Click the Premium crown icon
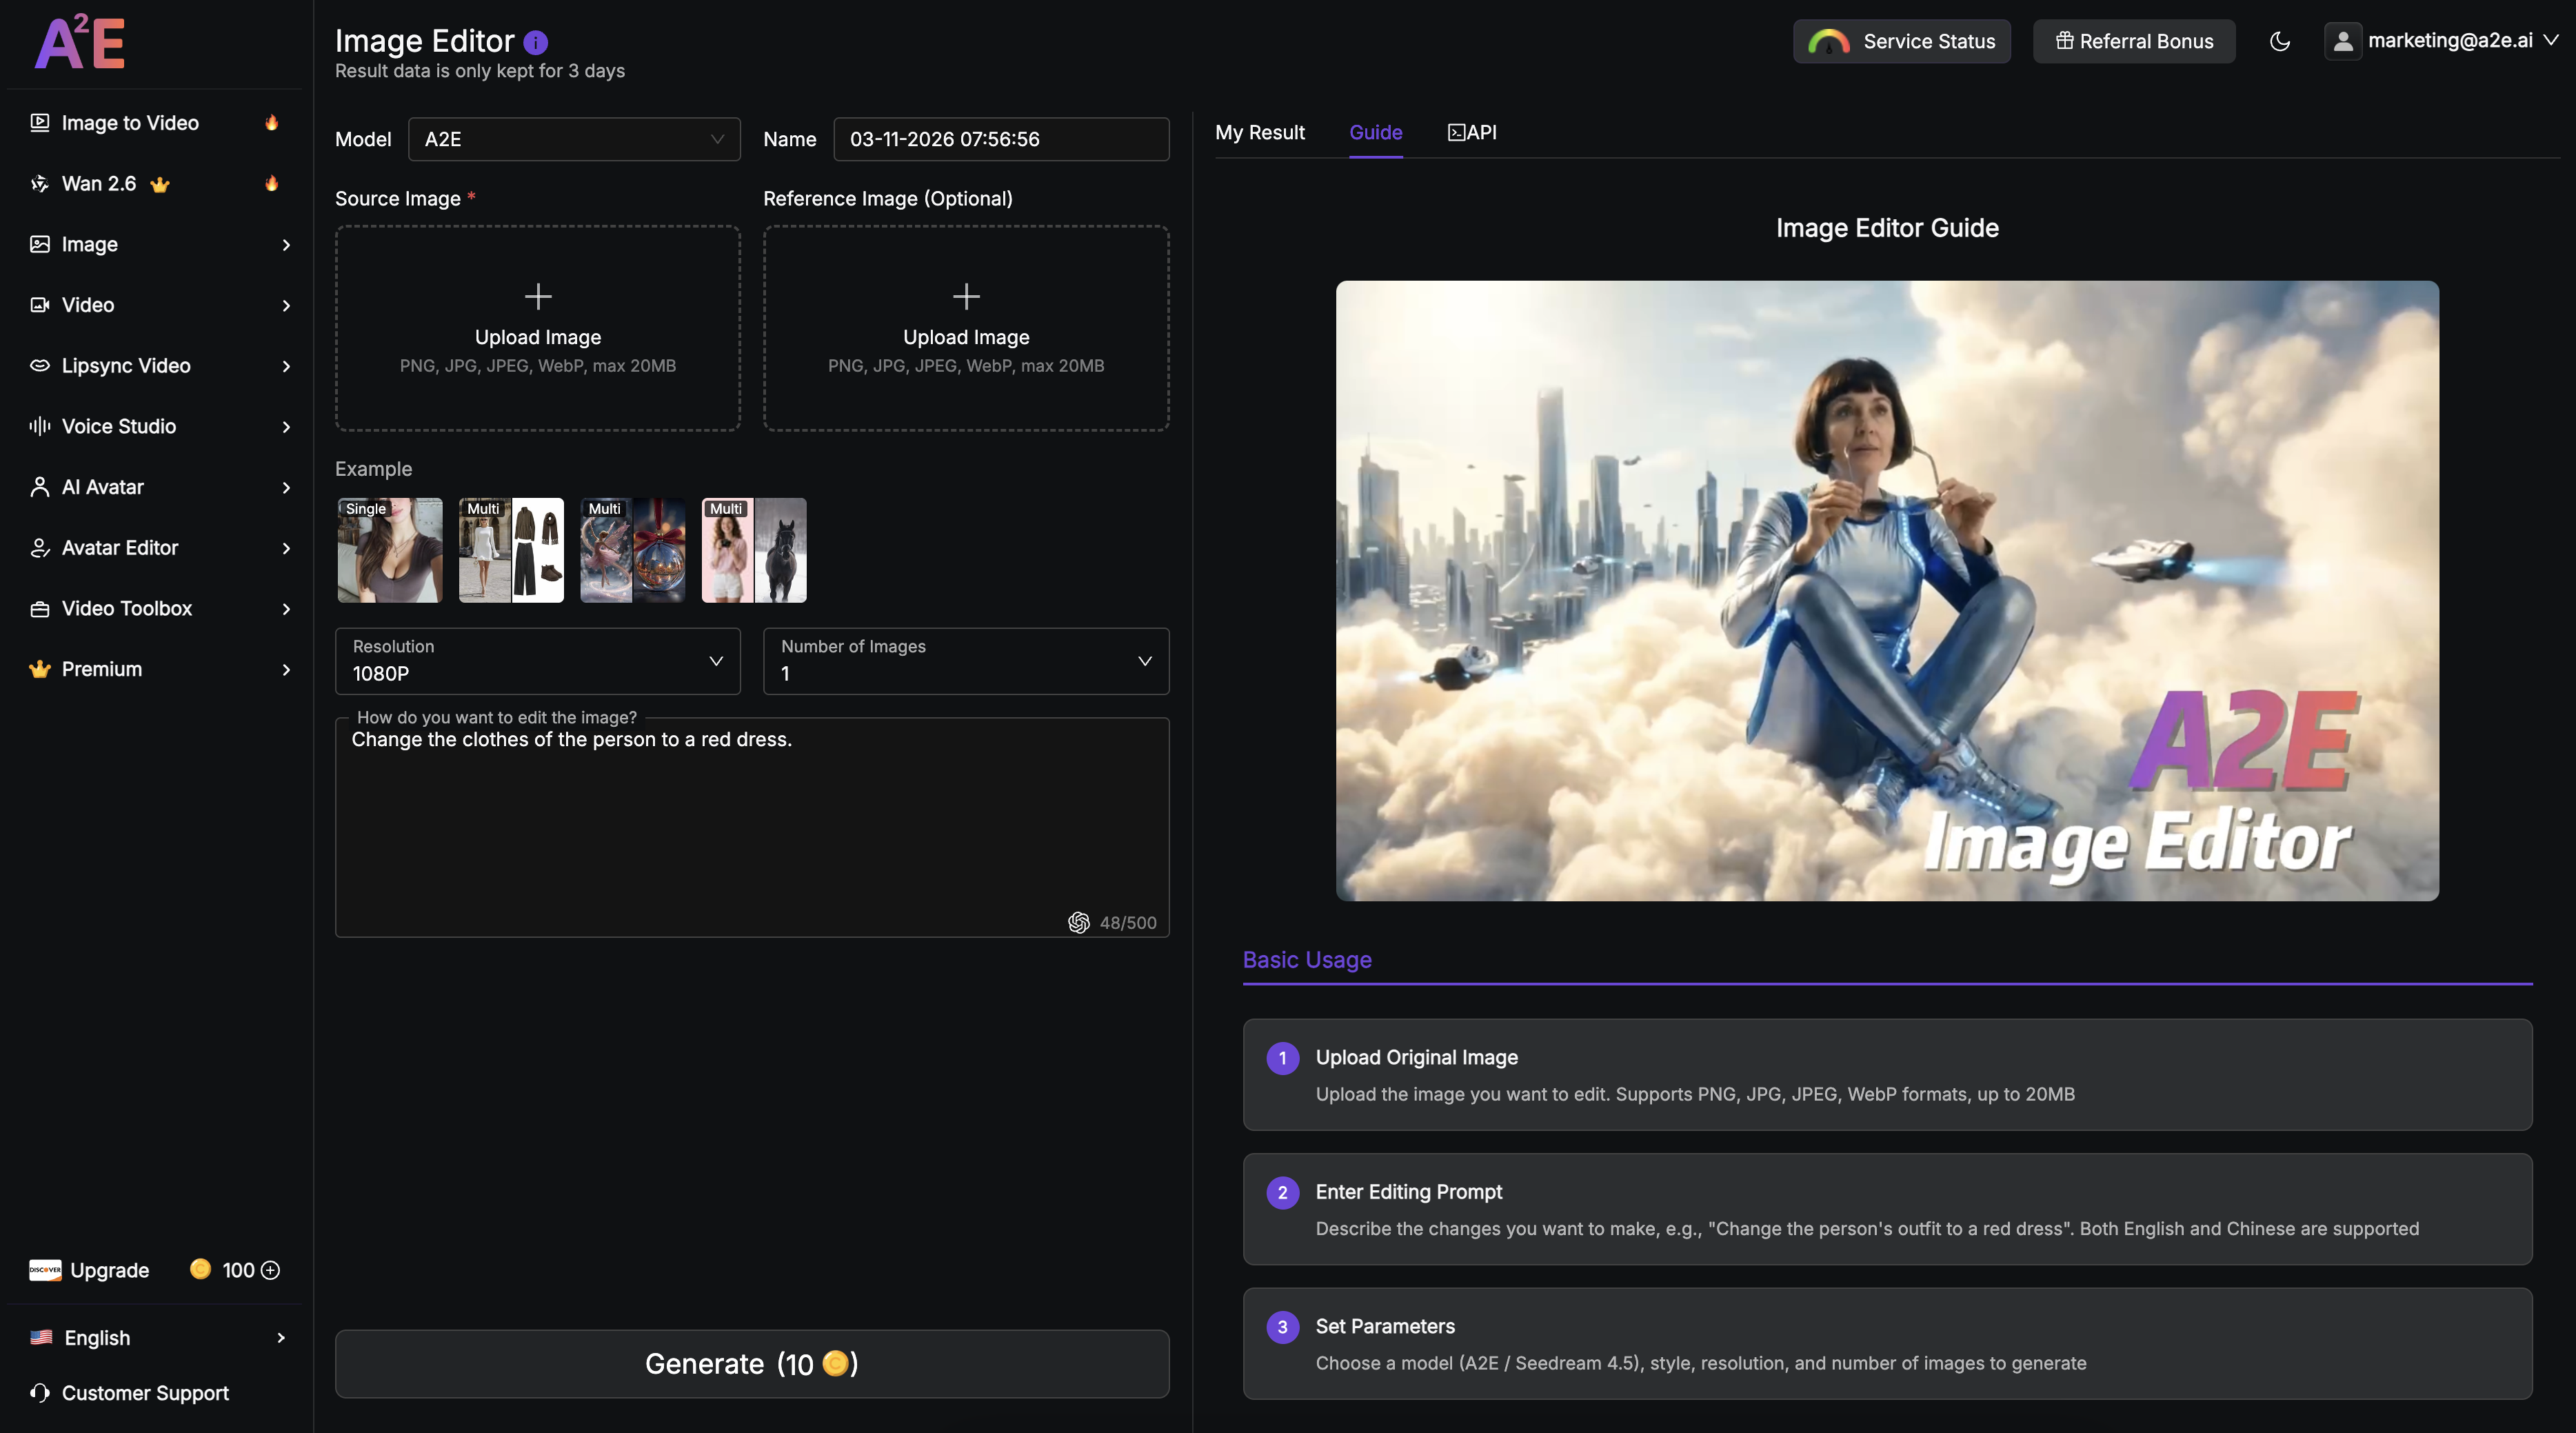Viewport: 2576px width, 1433px height. point(40,670)
